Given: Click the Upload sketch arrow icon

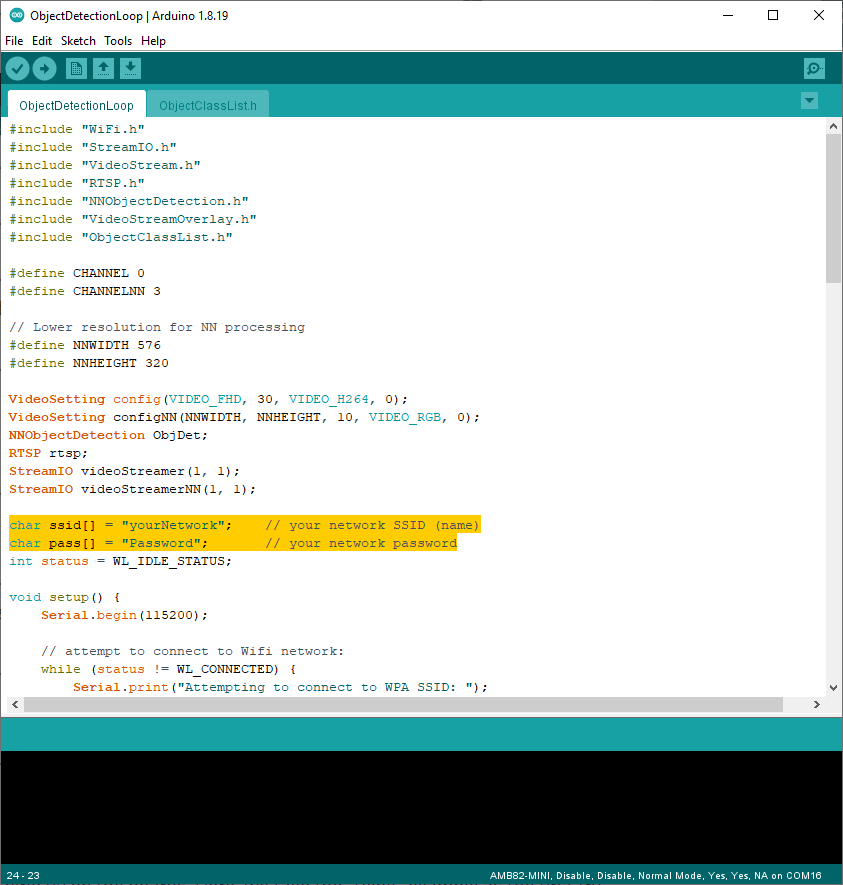Looking at the screenshot, I should [45, 68].
